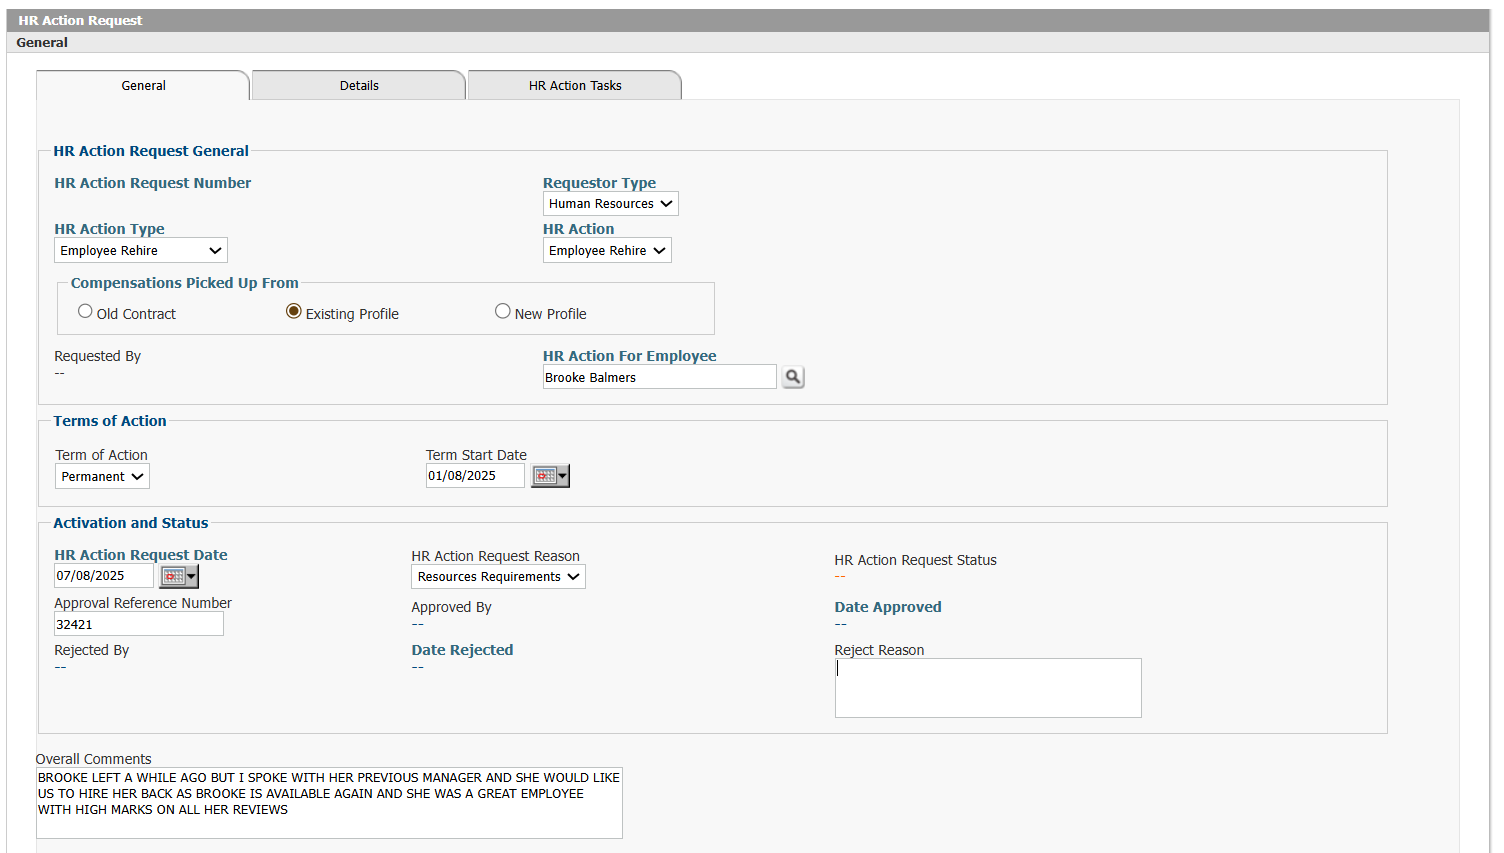
Task: Select the New Profile radio button
Action: coord(503,312)
